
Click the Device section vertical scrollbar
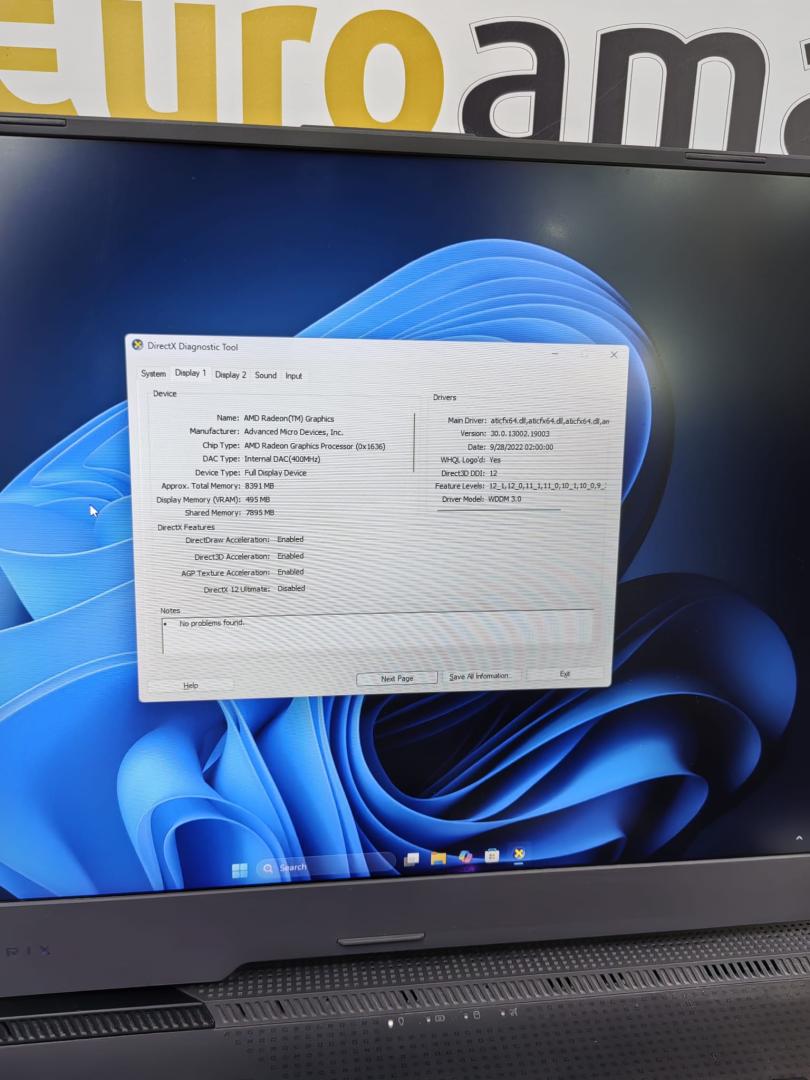click(414, 440)
